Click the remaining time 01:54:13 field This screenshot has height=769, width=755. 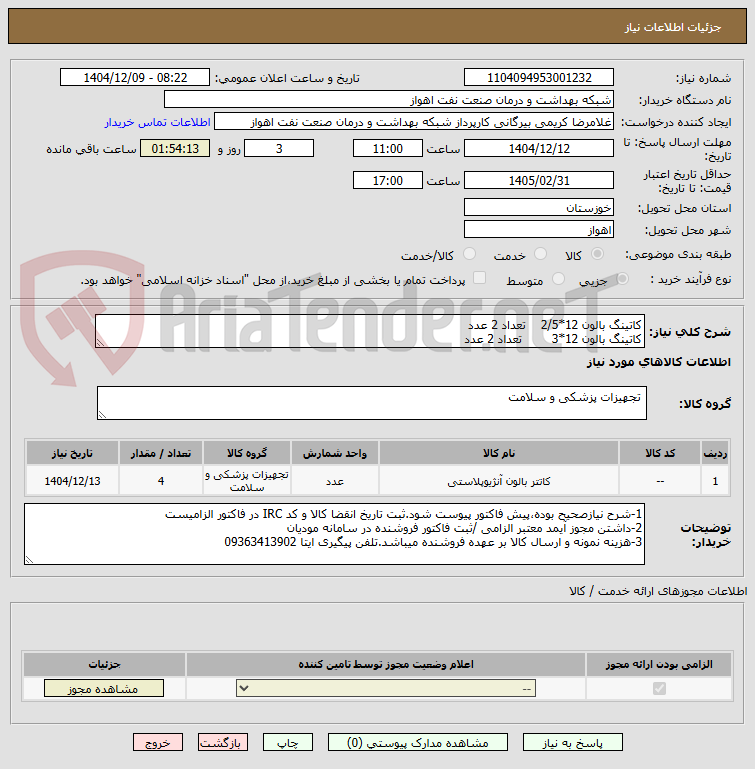coord(175,148)
